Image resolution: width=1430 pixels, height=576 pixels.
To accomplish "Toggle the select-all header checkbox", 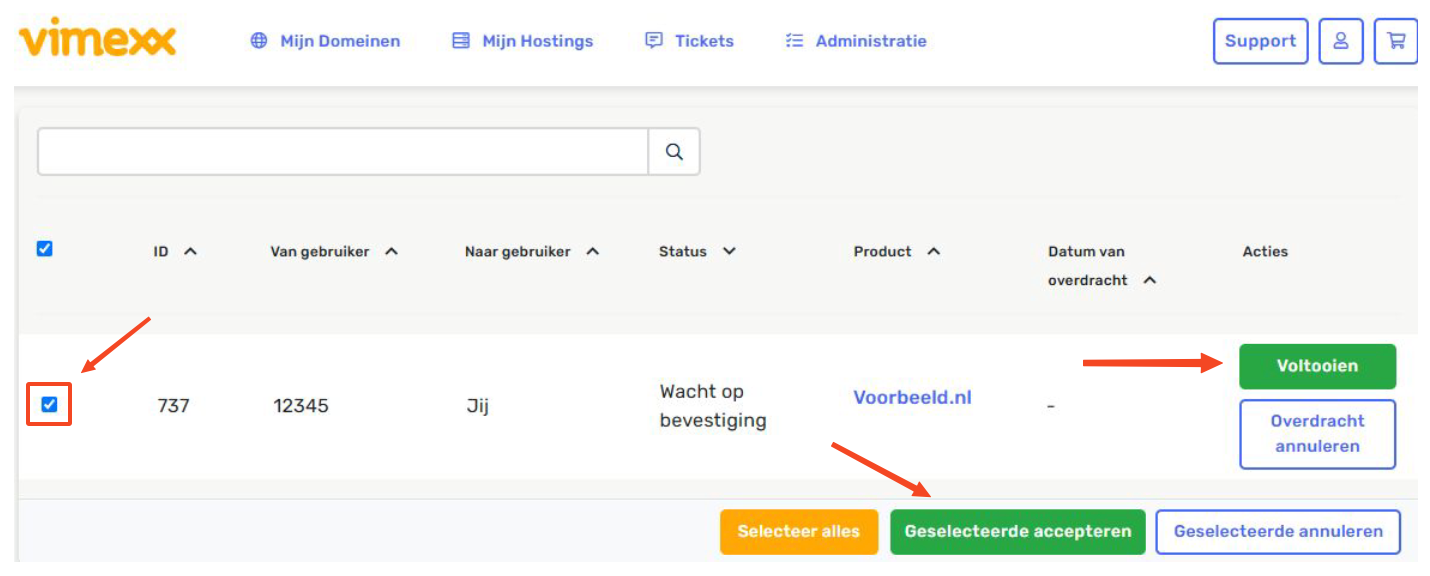I will 45,249.
